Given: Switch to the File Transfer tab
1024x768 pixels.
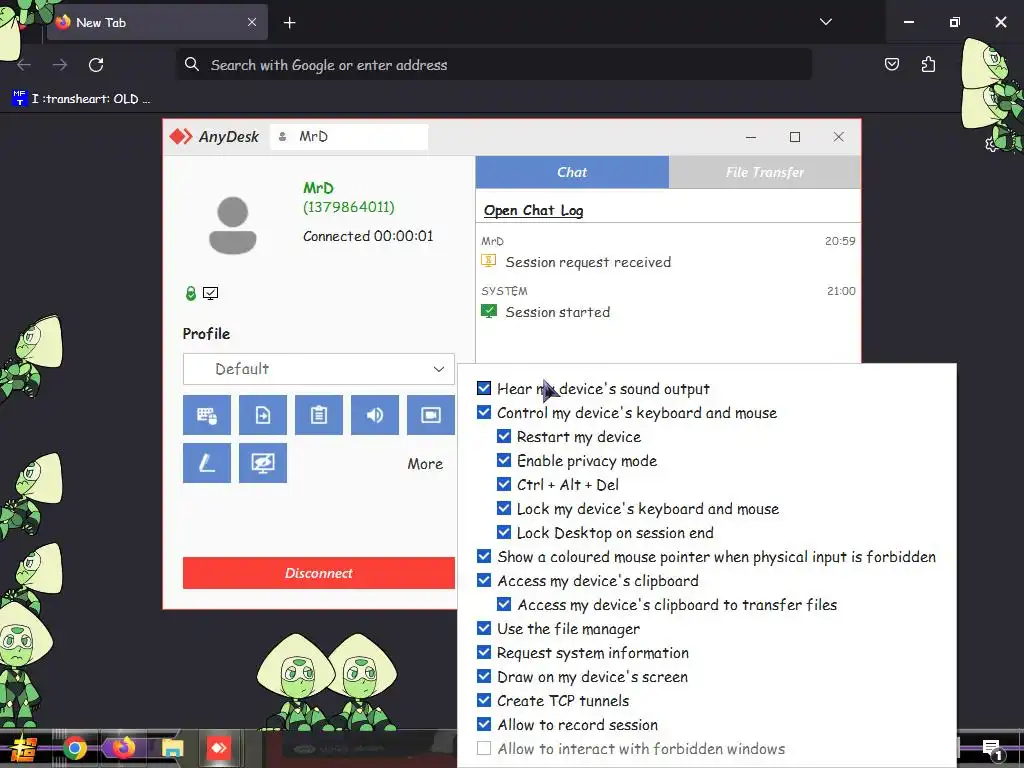Looking at the screenshot, I should [765, 172].
